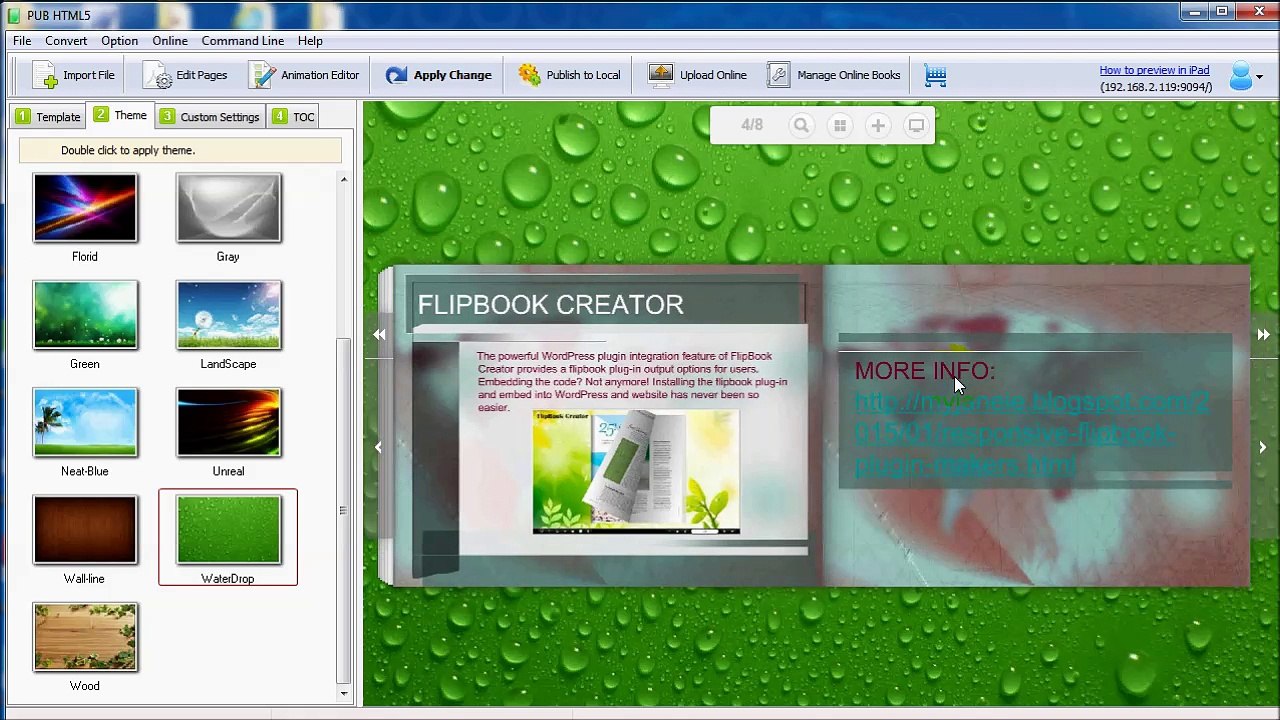
Task: Select Publish to Local
Action: 569,75
